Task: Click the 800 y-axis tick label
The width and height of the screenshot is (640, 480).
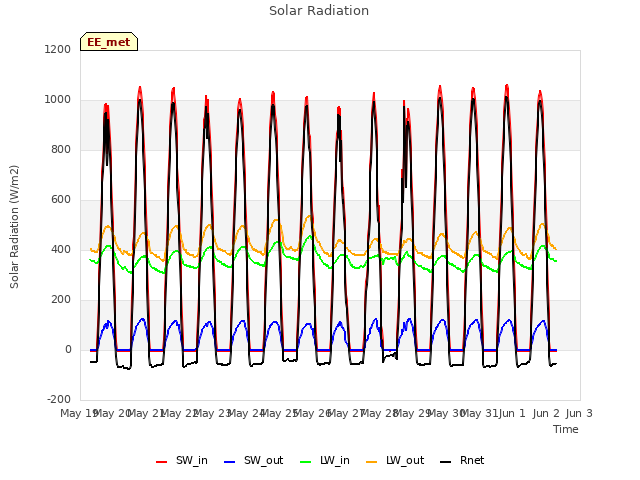Action: 61,149
